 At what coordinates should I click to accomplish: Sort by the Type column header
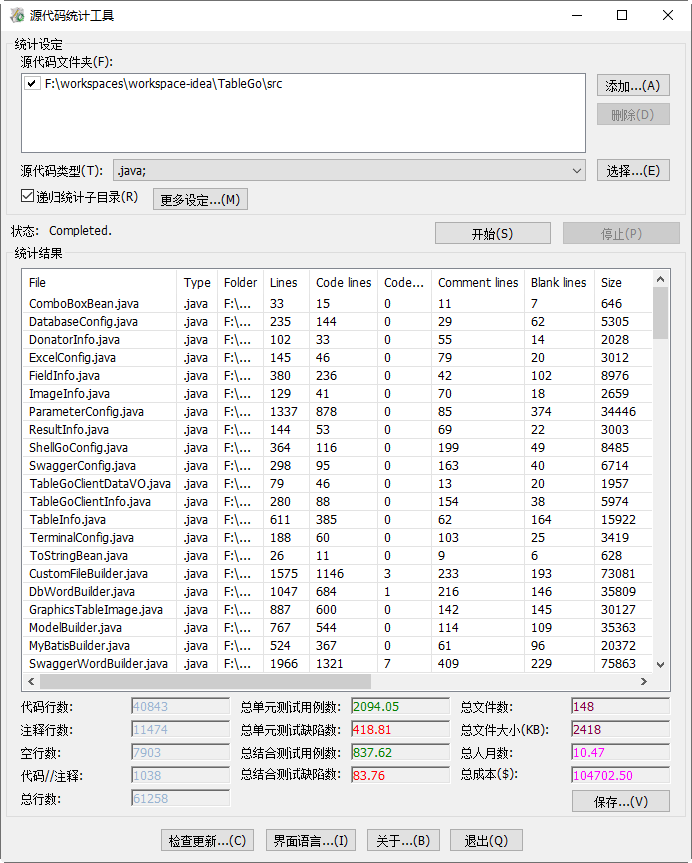click(197, 282)
